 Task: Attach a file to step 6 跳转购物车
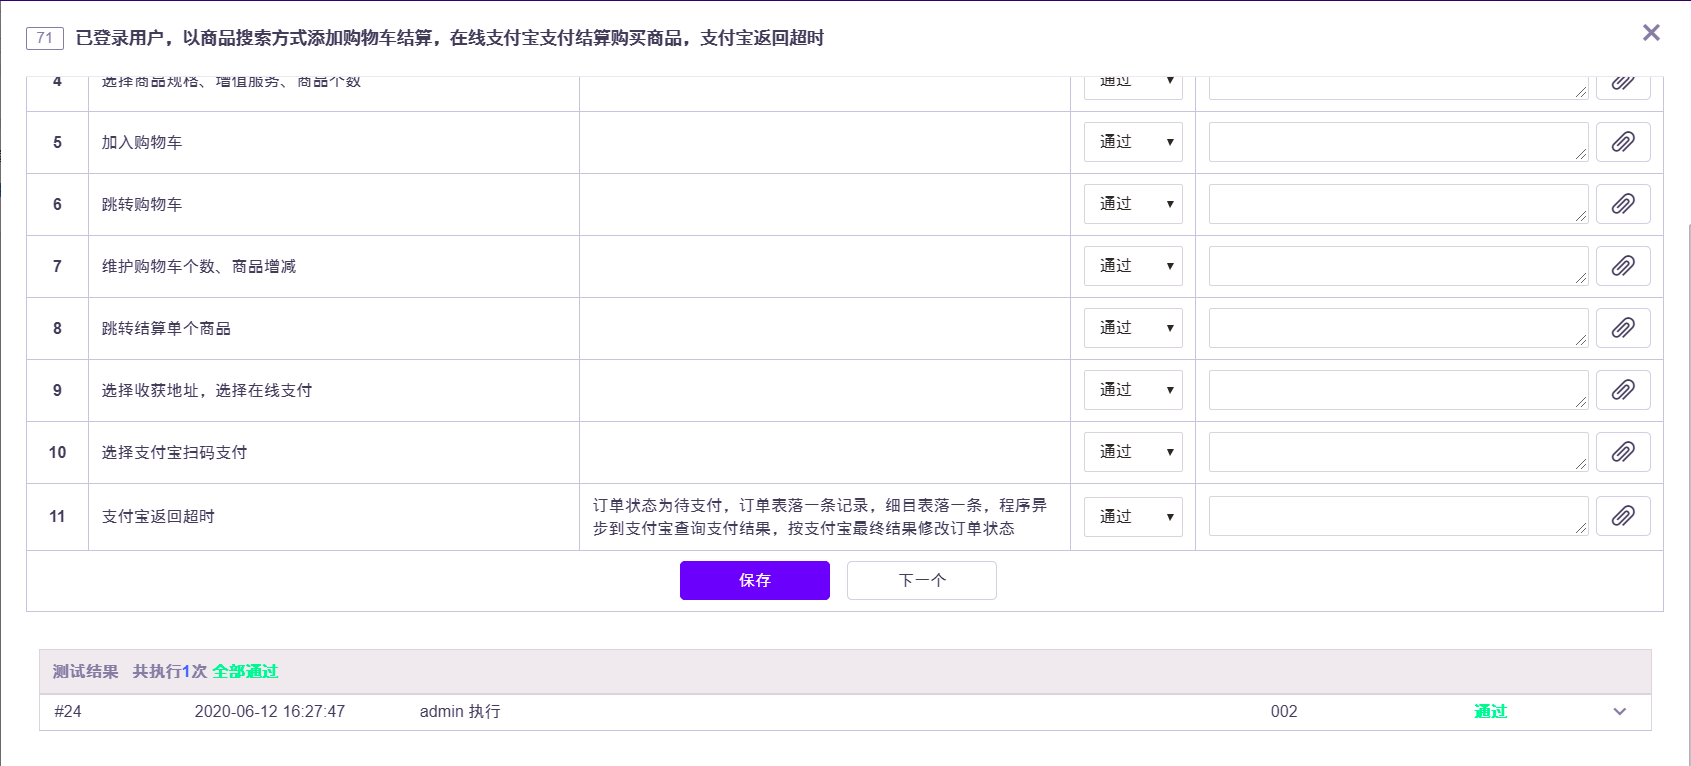(1623, 204)
